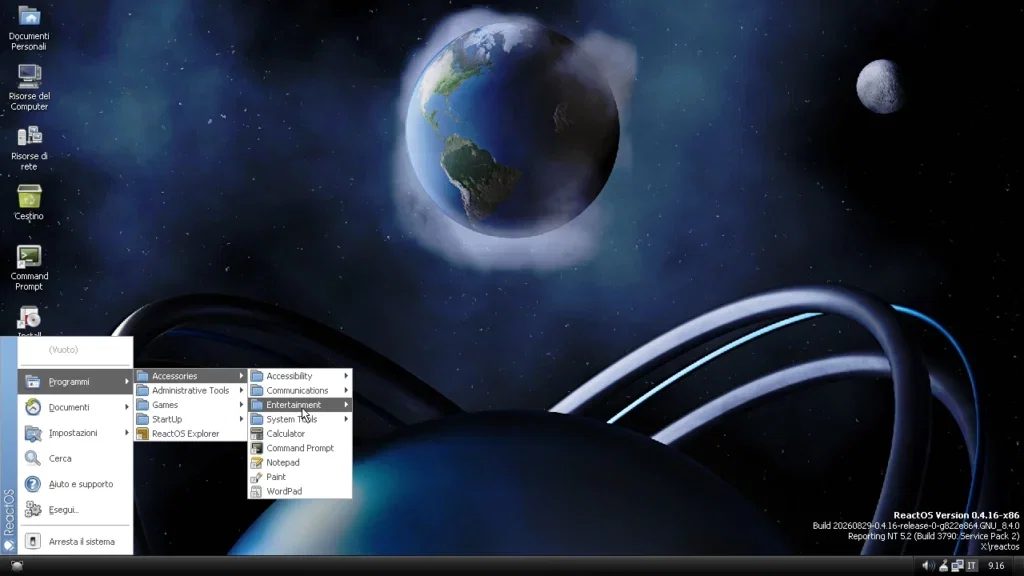Click the safely remove hardware tray icon

(944, 566)
